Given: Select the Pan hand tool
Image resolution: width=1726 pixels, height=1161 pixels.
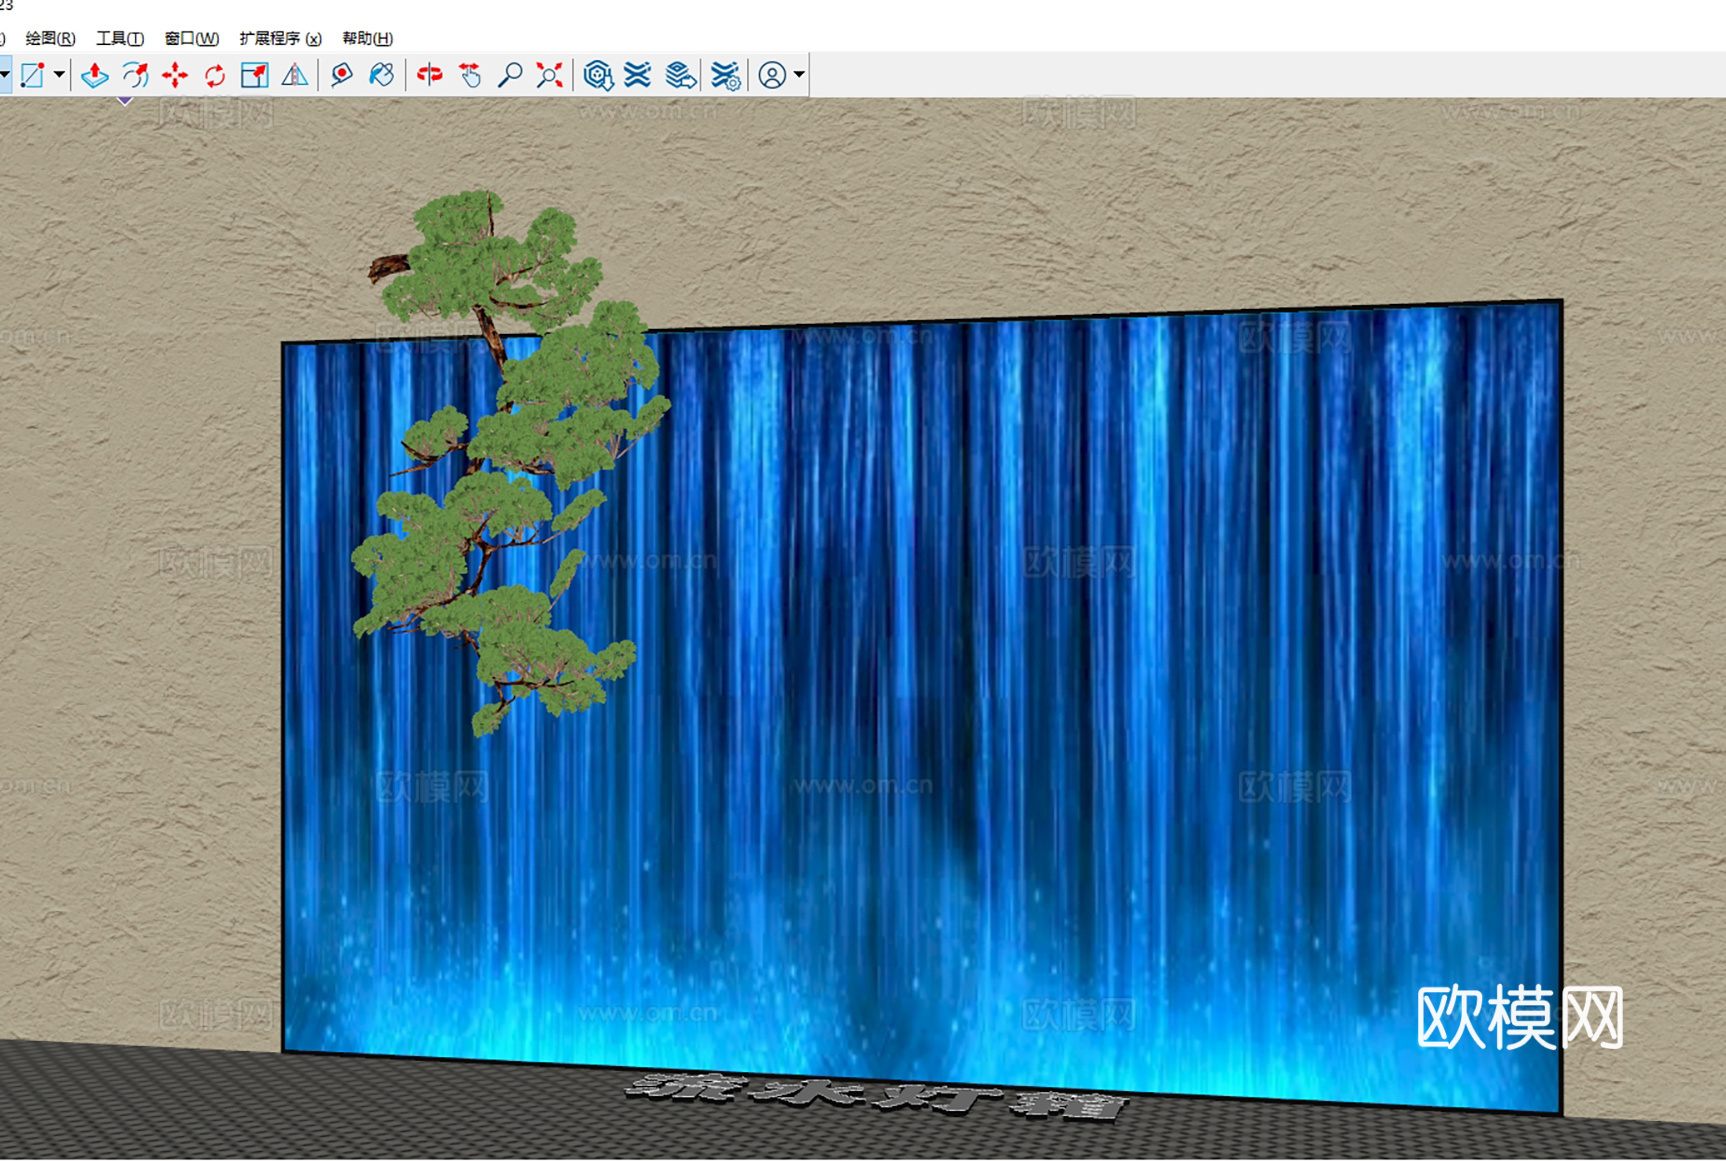Looking at the screenshot, I should coord(470,75).
